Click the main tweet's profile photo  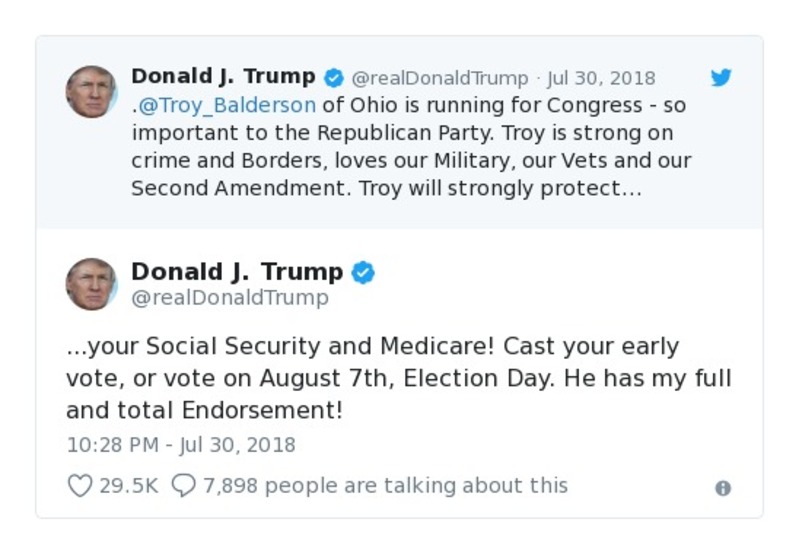[x=92, y=283]
